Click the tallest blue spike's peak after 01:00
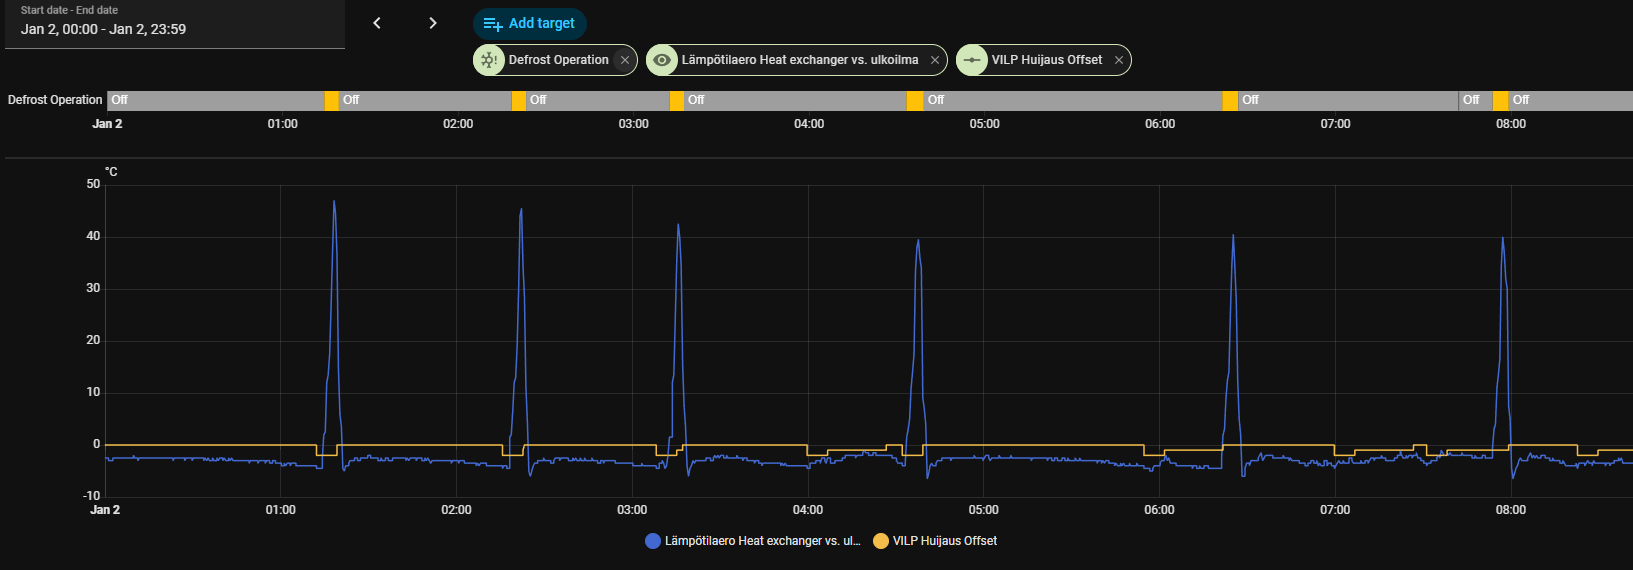The image size is (1633, 570). point(334,203)
